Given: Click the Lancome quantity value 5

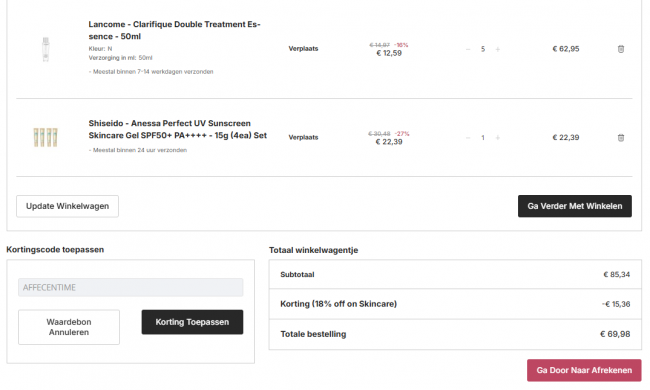Looking at the screenshot, I should click(483, 49).
